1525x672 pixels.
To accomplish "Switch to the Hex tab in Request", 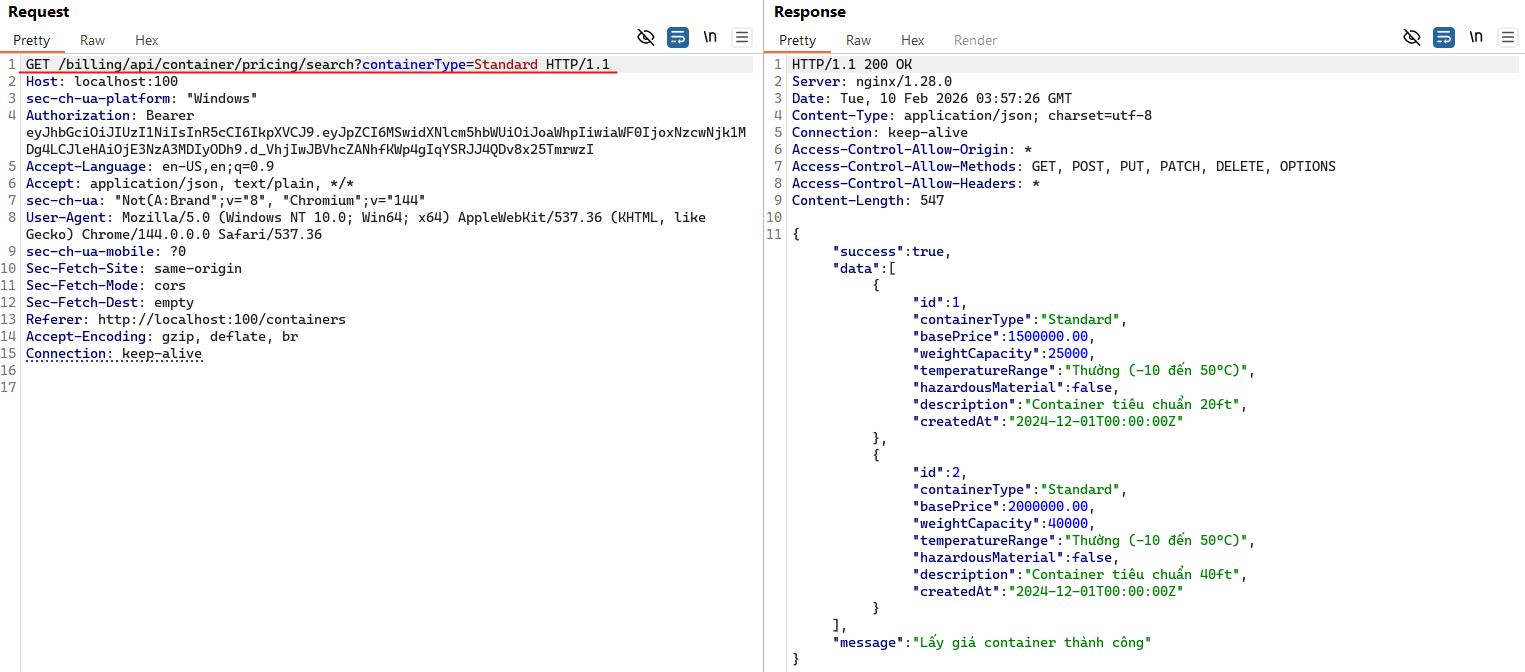I will (147, 40).
